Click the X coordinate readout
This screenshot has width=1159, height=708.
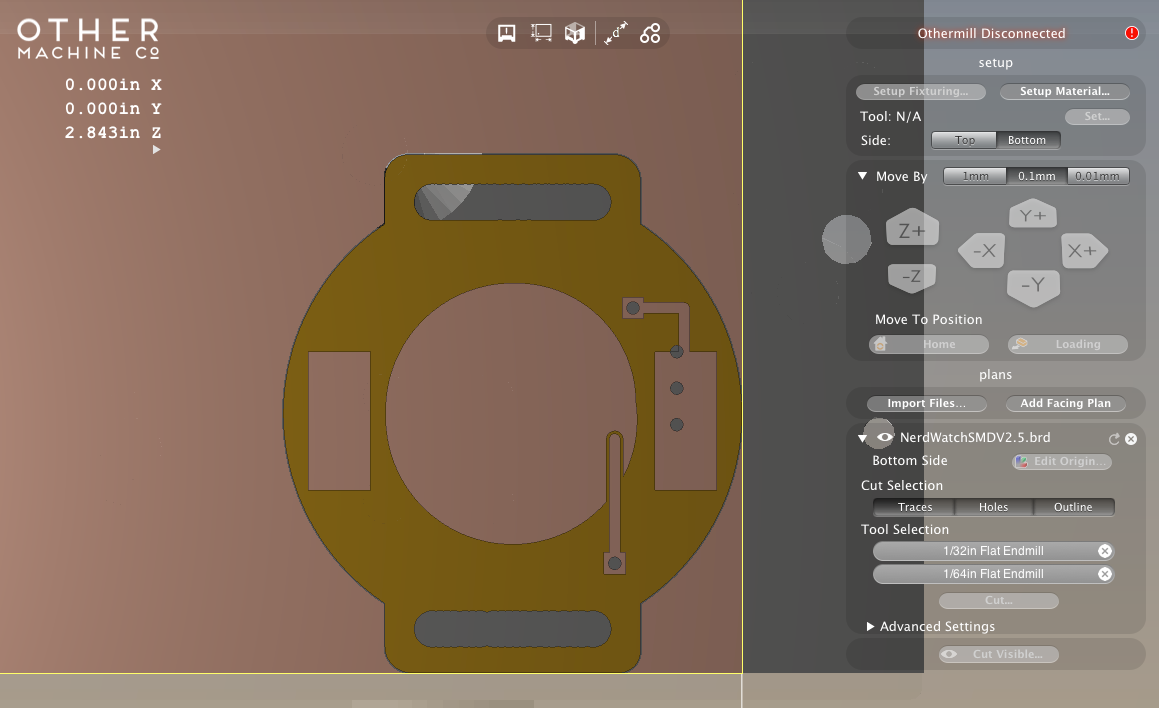tap(113, 84)
